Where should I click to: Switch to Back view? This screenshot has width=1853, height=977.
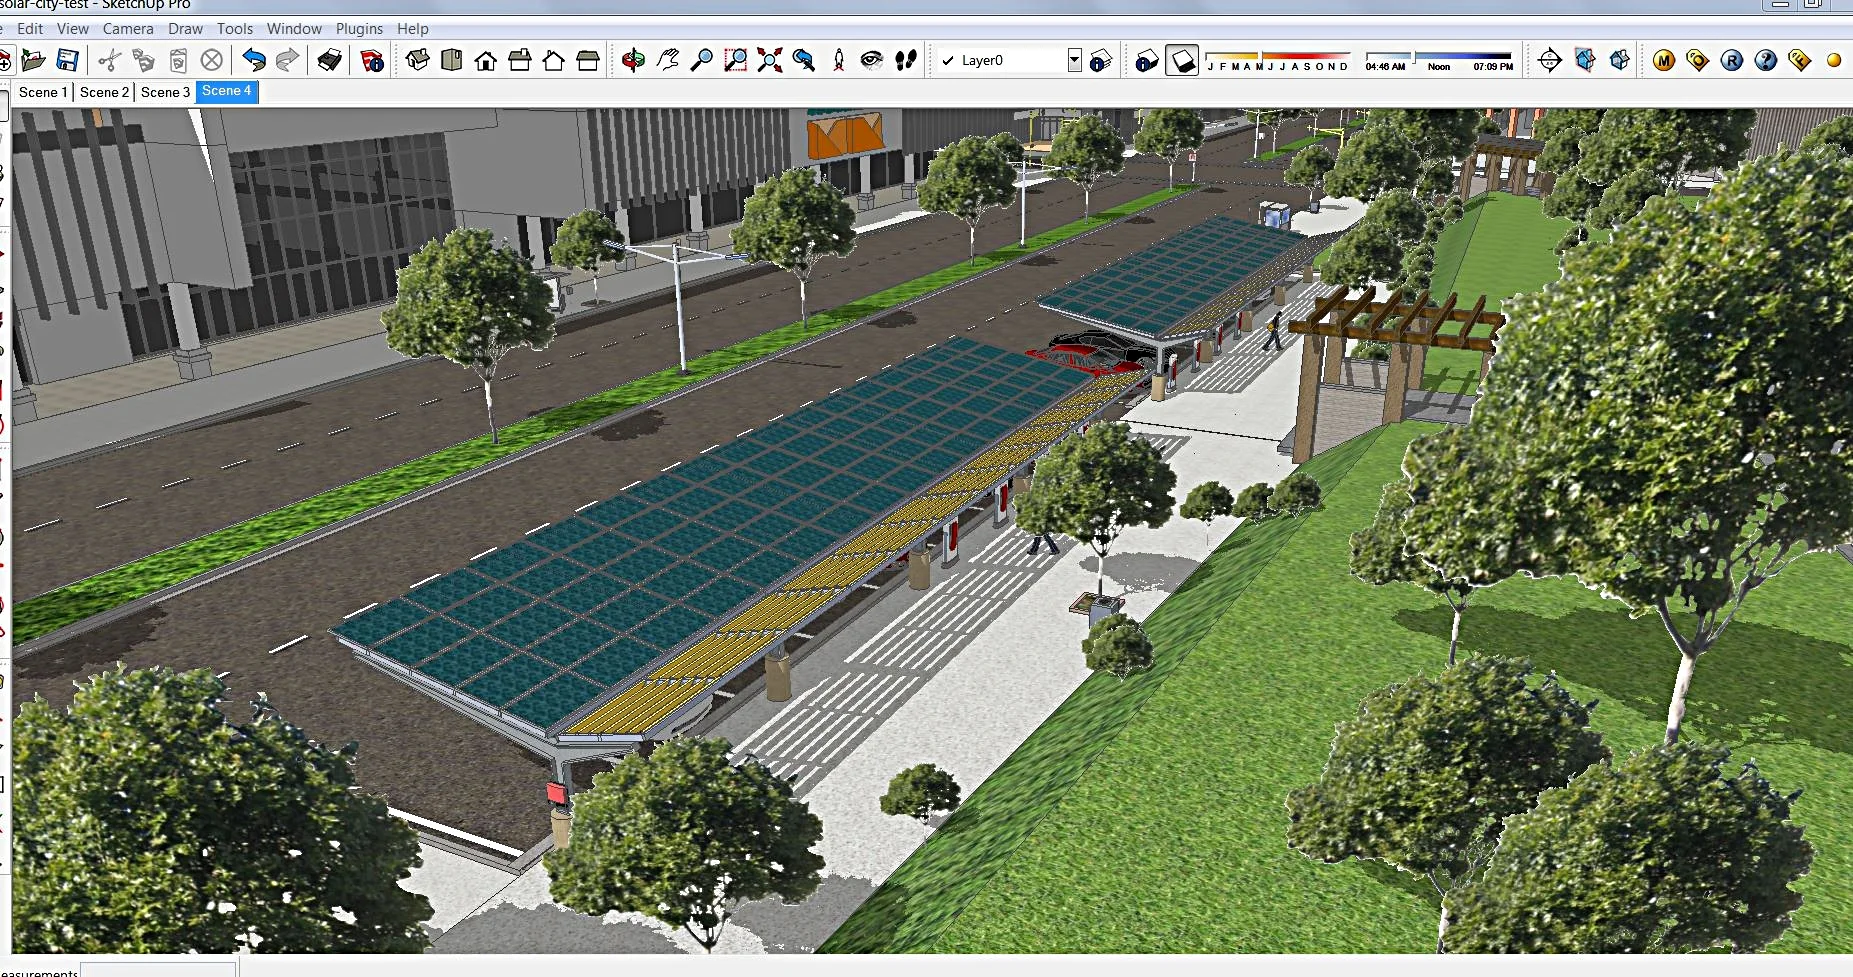[554, 60]
